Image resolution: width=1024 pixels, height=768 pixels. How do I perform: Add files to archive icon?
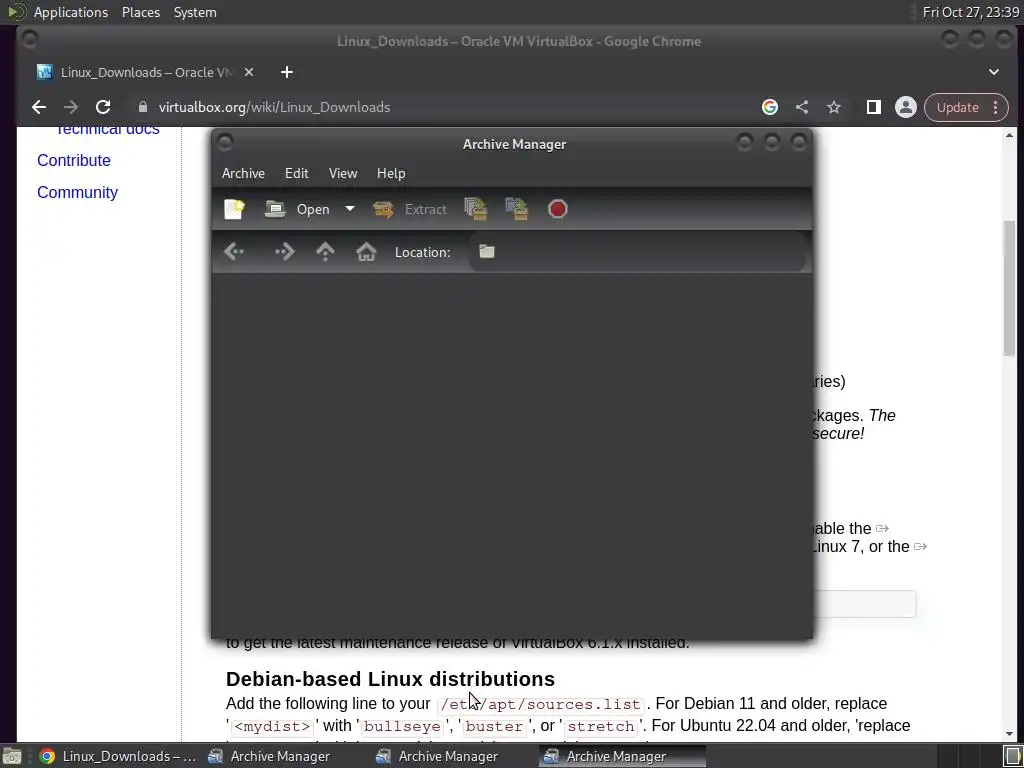click(x=476, y=209)
